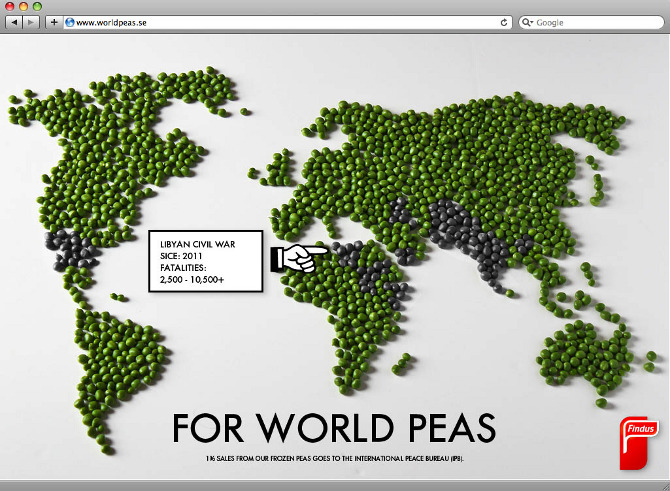Click the International Peace Bureau sales text
Screen dimensions: 670x491
coord(334,458)
